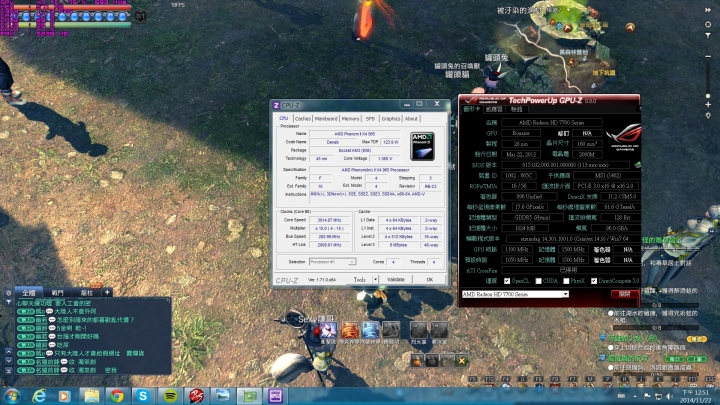
Task: Open chat settings gear icon
Action: coord(8,292)
